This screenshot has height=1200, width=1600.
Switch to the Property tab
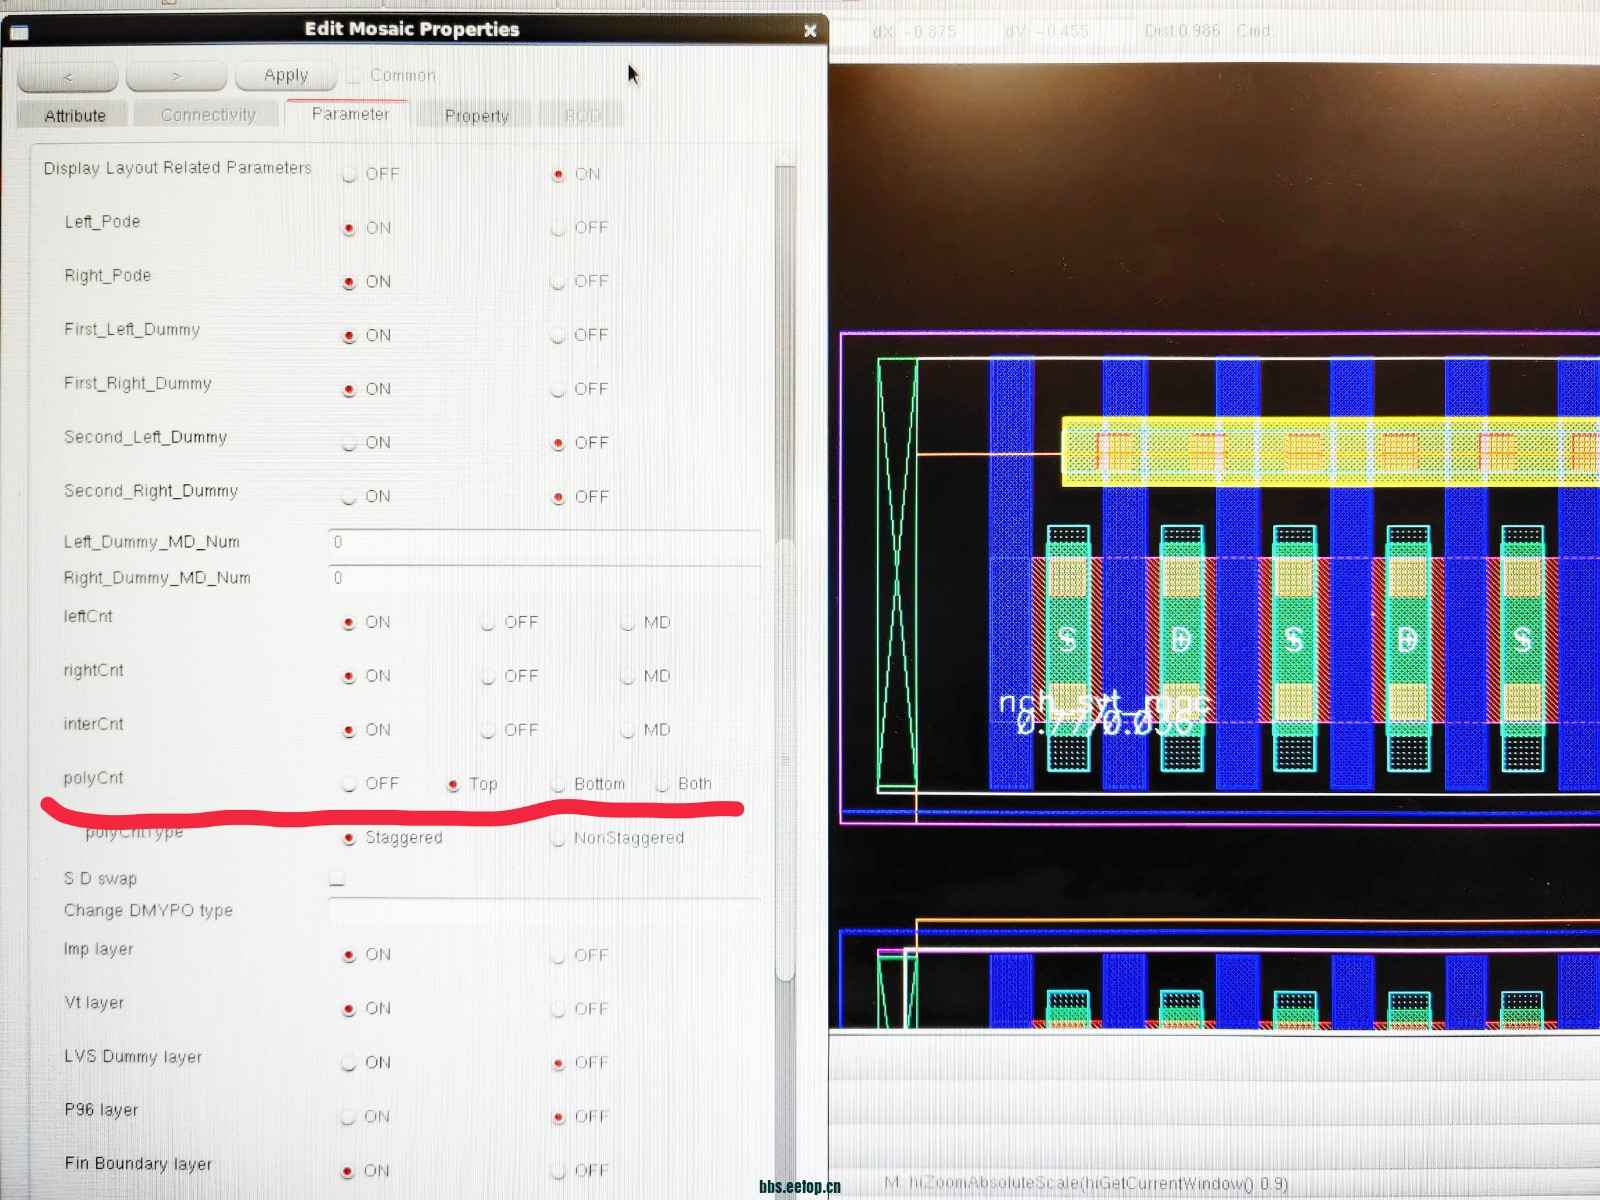point(476,116)
